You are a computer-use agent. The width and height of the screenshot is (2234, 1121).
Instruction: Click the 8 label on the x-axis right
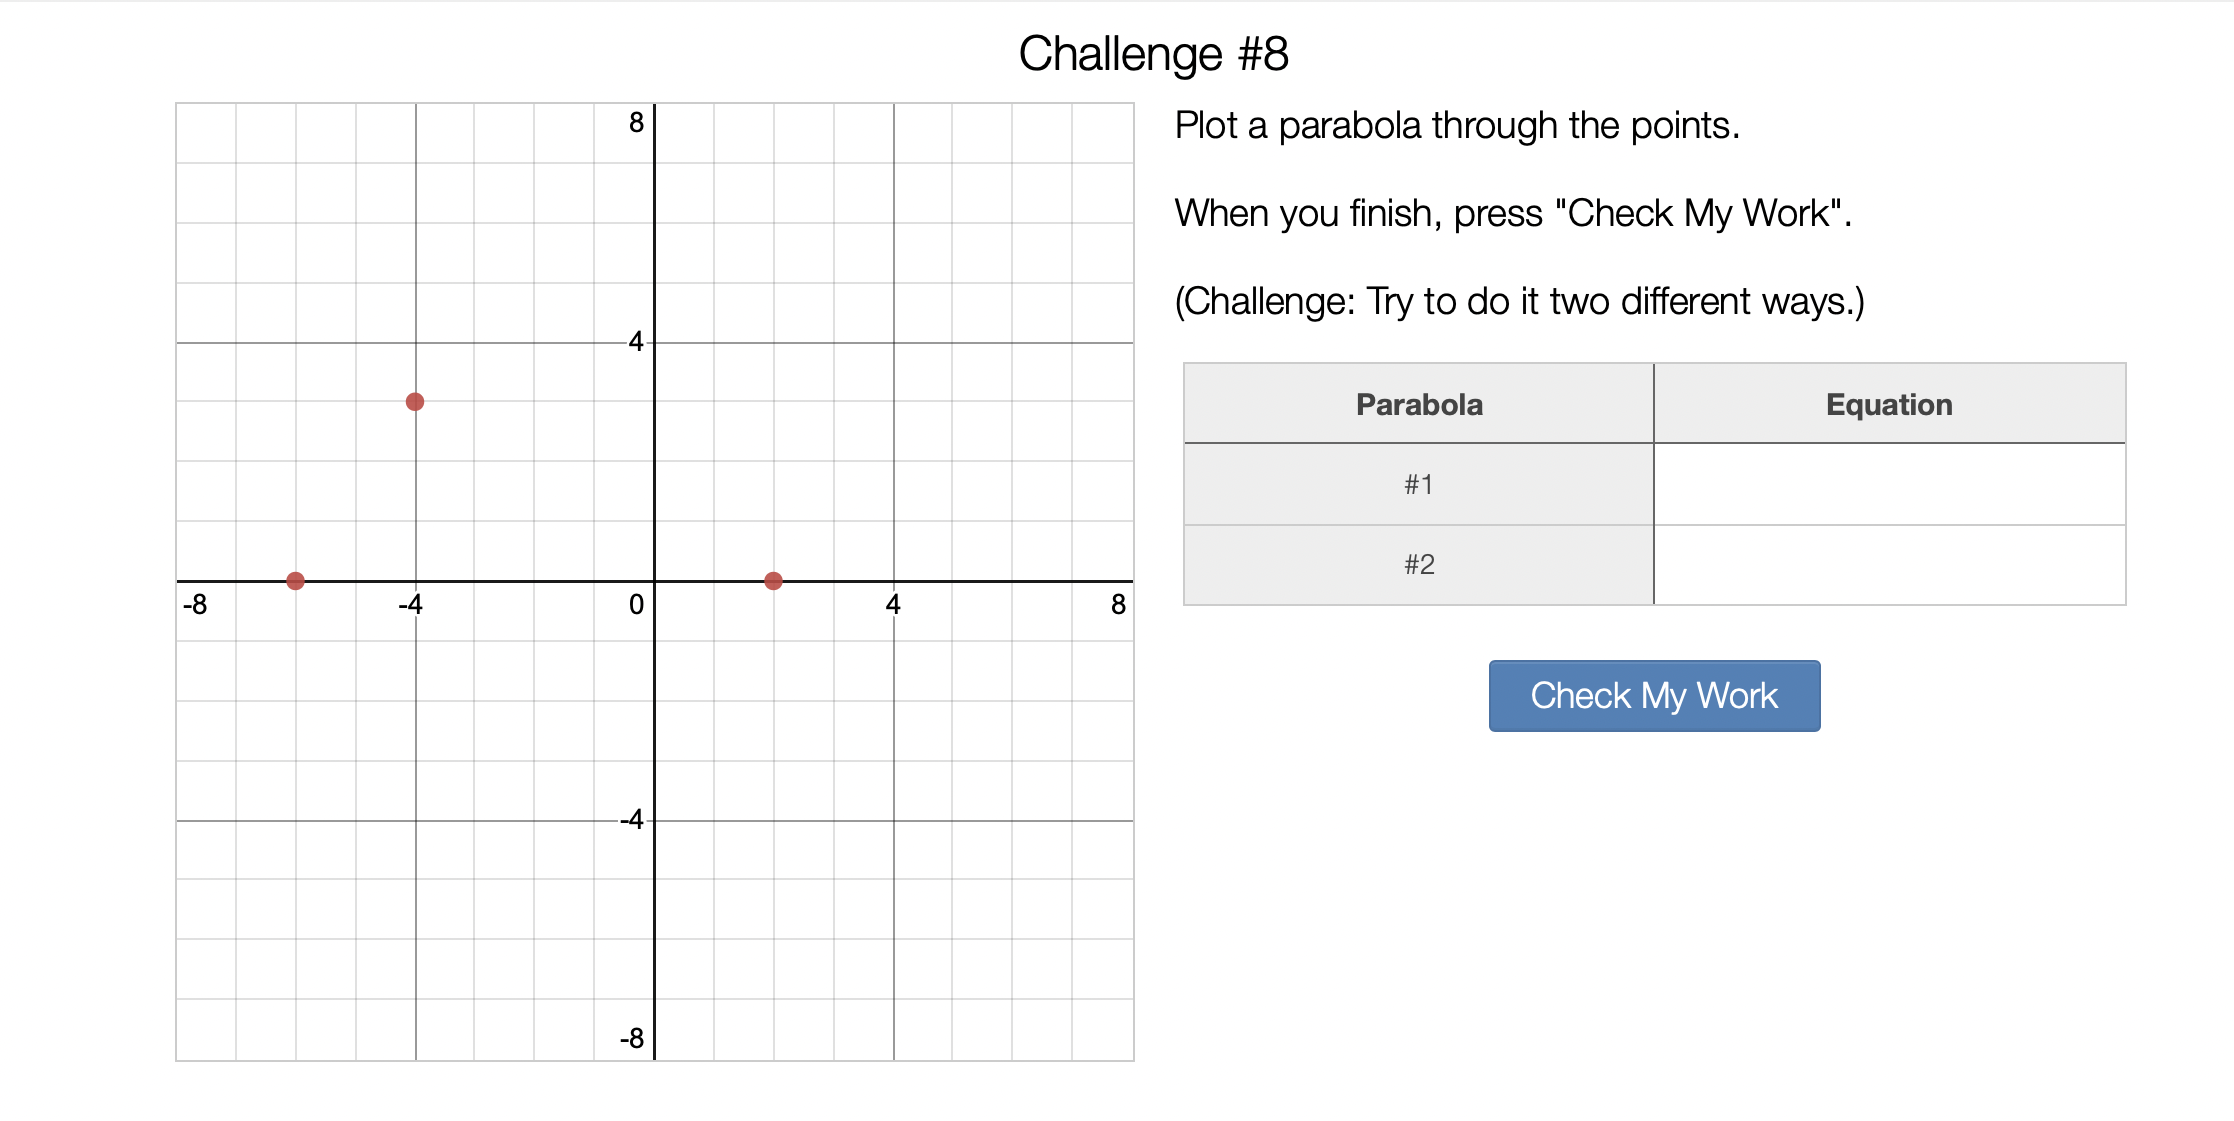point(1118,604)
